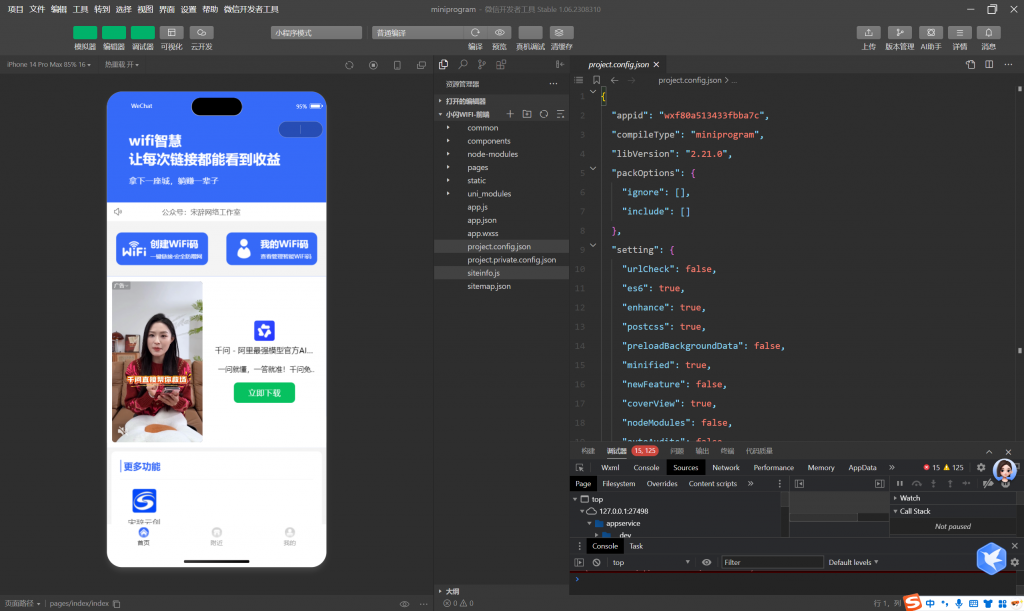The width and height of the screenshot is (1024, 611).
Task: Open the 工具 menu
Action: pos(81,9)
